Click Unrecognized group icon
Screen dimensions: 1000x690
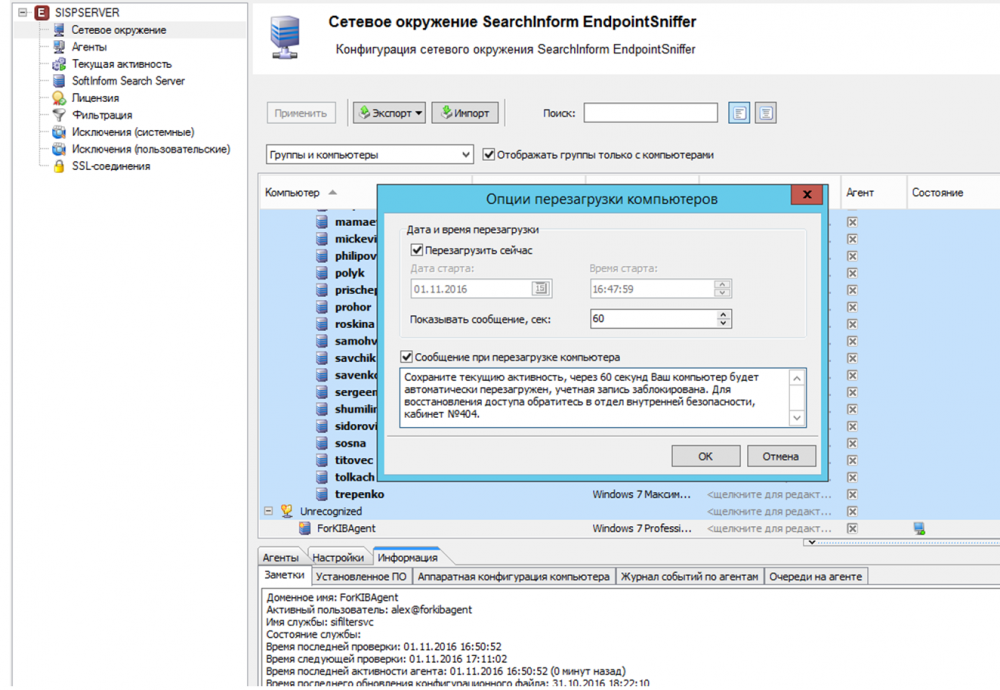(287, 511)
